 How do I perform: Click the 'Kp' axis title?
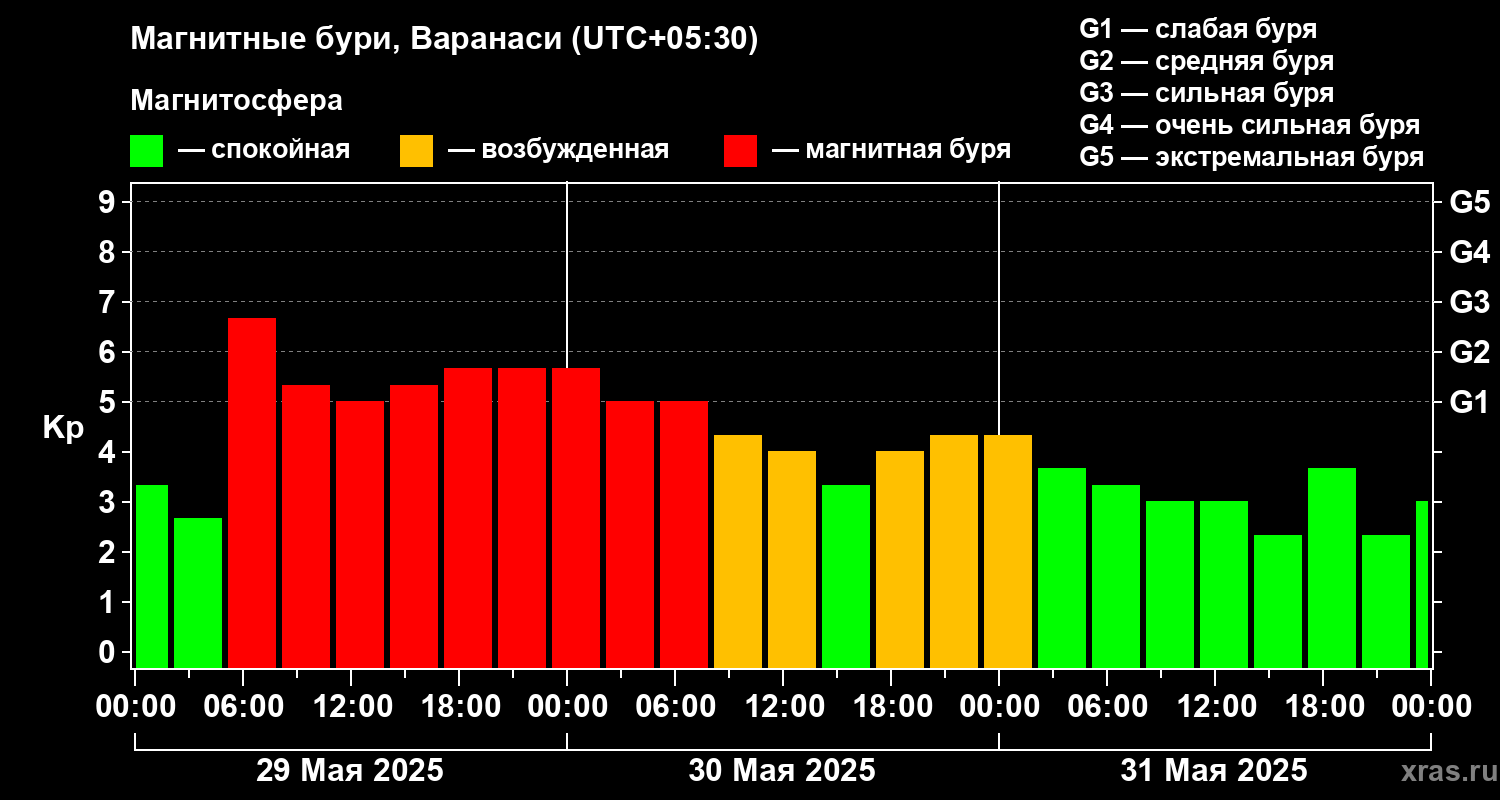63,429
